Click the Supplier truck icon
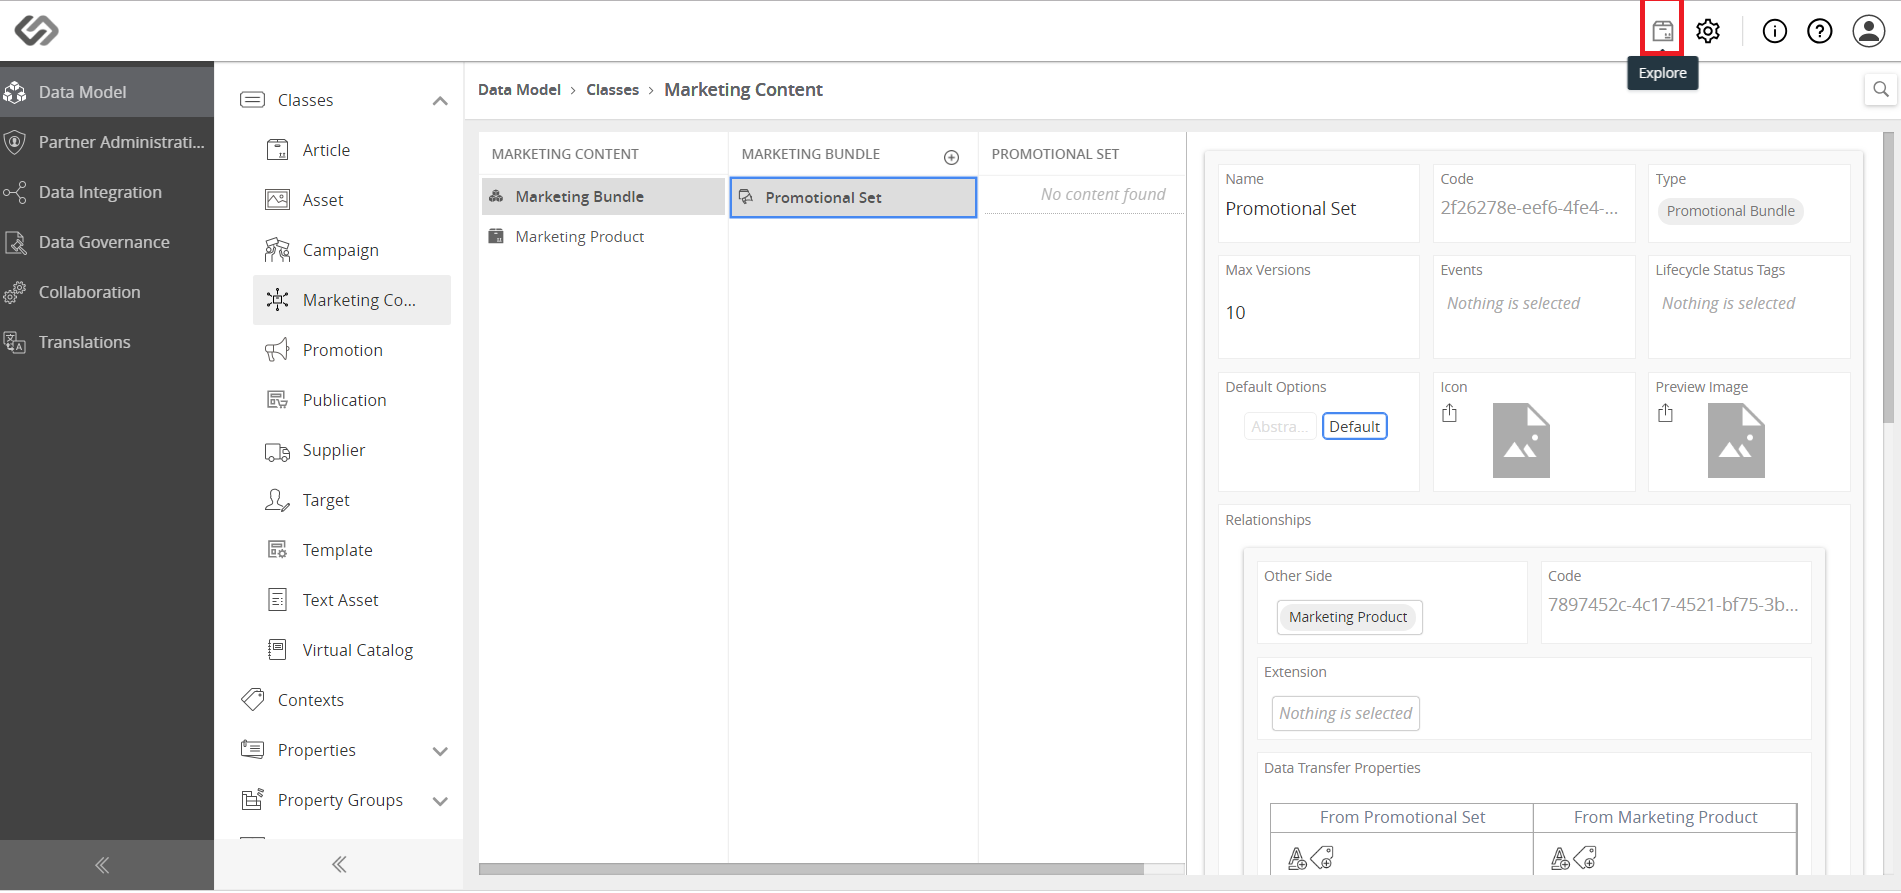Image resolution: width=1901 pixels, height=893 pixels. 277,451
